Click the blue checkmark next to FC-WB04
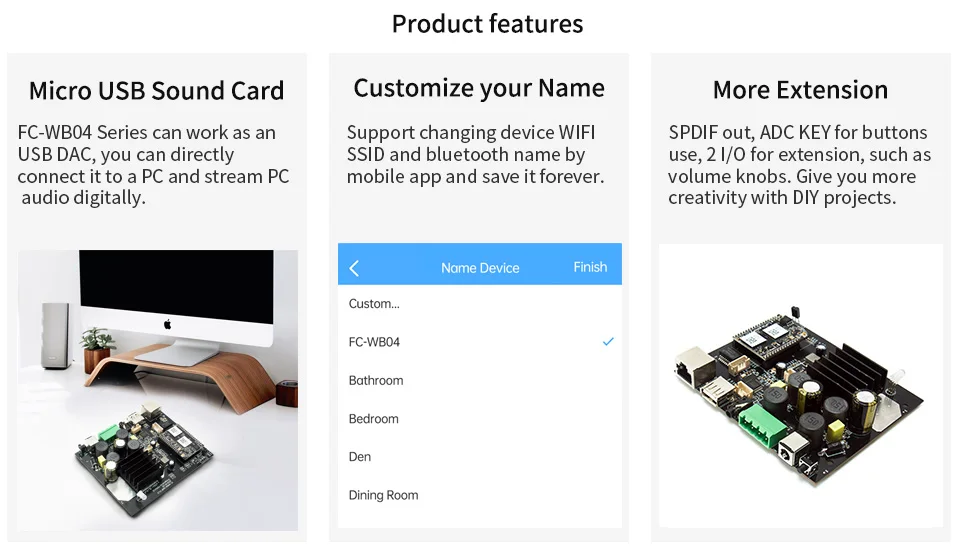The width and height of the screenshot is (960, 550). click(607, 342)
